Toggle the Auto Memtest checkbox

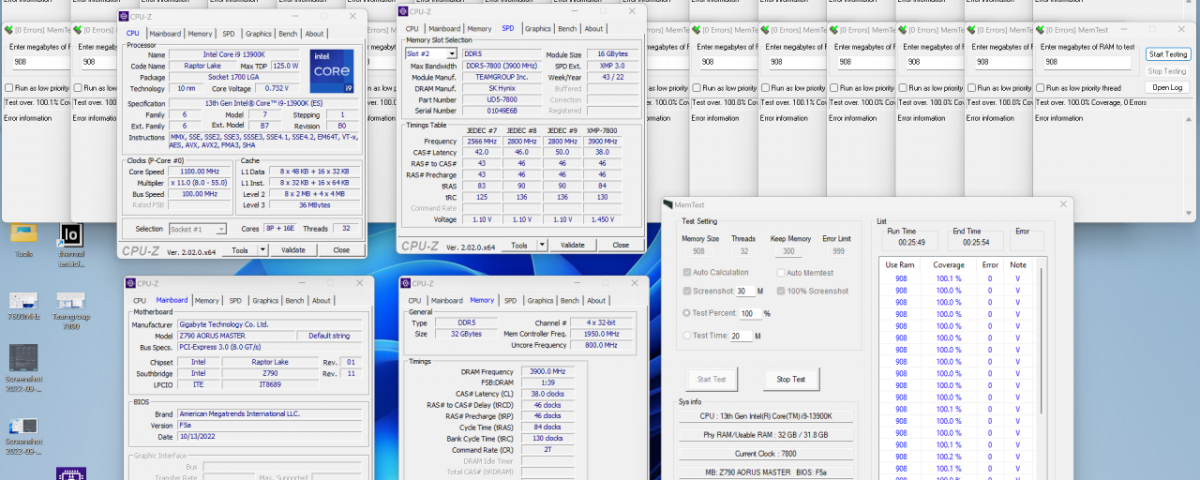click(x=781, y=273)
